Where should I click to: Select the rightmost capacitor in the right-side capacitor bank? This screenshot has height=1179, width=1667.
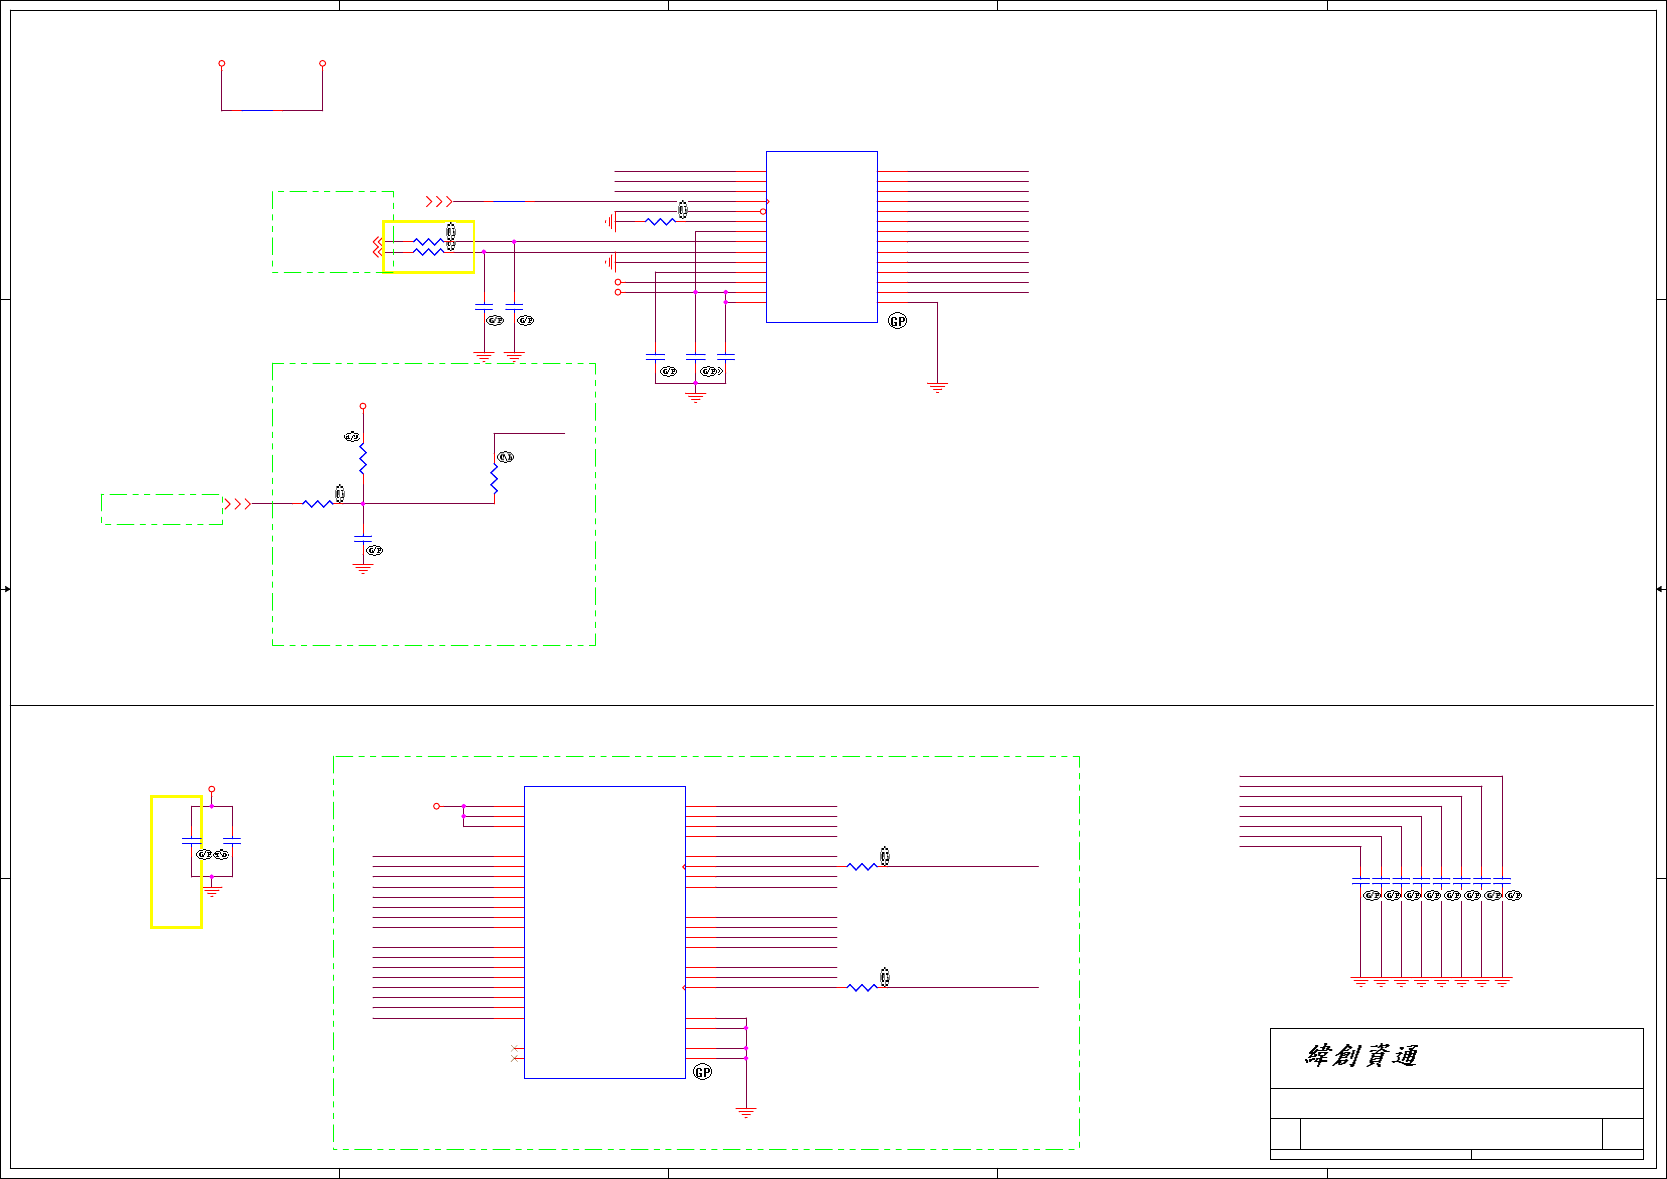point(1502,880)
